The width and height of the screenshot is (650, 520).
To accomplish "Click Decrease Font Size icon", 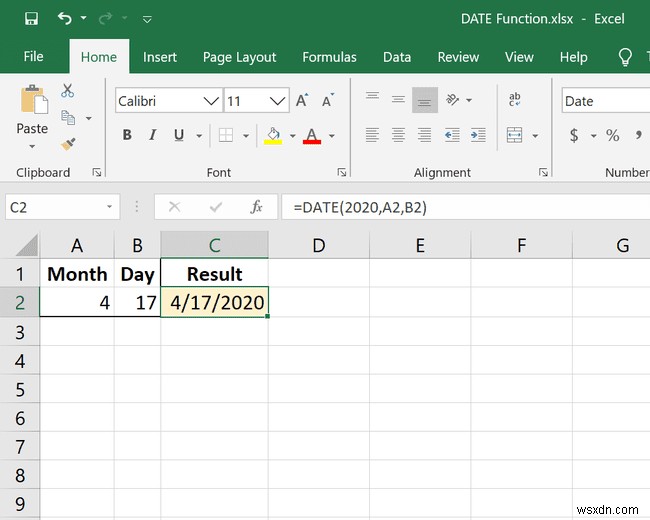I will [328, 100].
